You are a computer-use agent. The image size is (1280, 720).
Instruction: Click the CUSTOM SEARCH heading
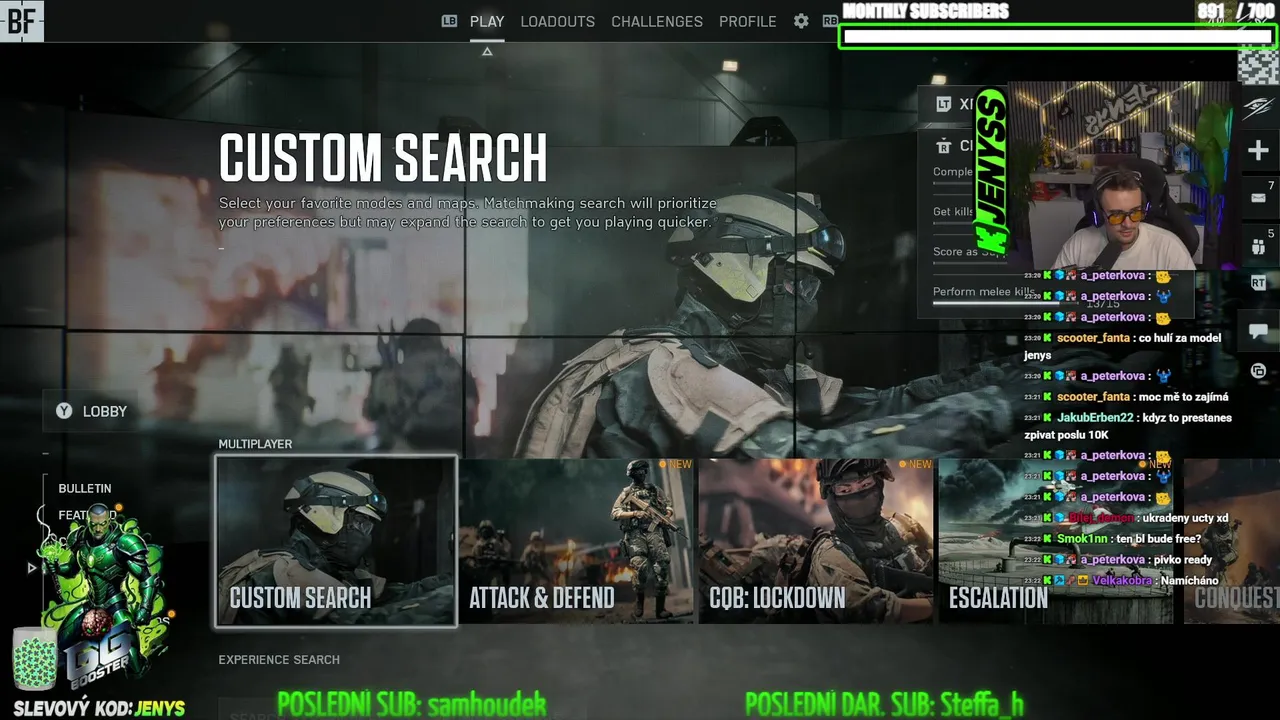point(383,158)
